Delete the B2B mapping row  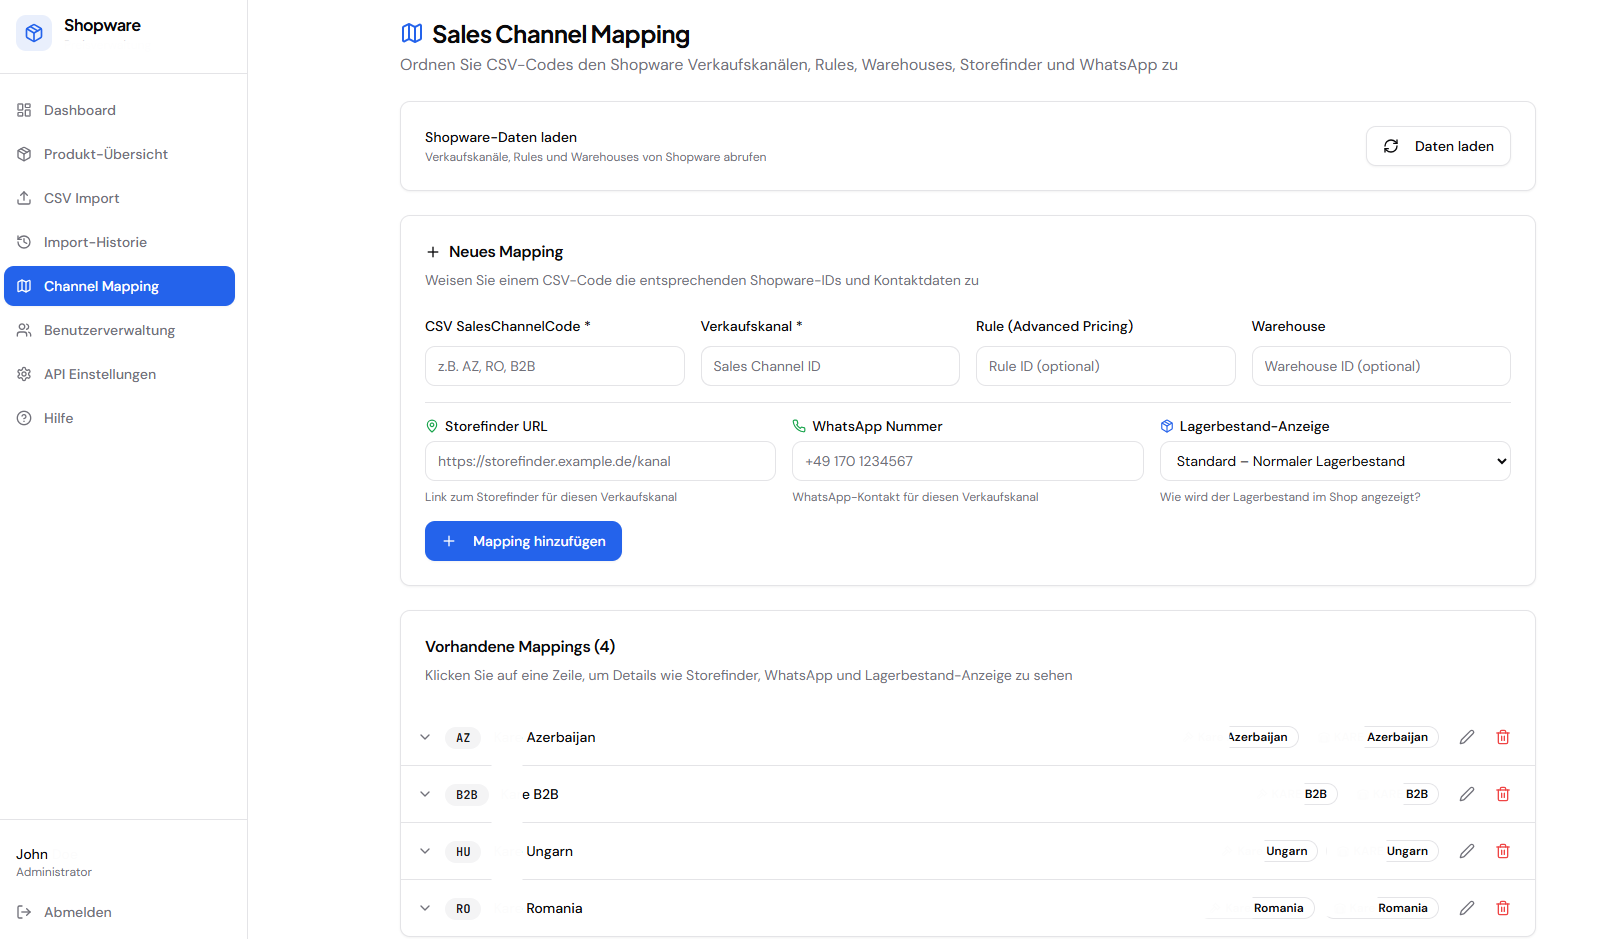point(1503,794)
